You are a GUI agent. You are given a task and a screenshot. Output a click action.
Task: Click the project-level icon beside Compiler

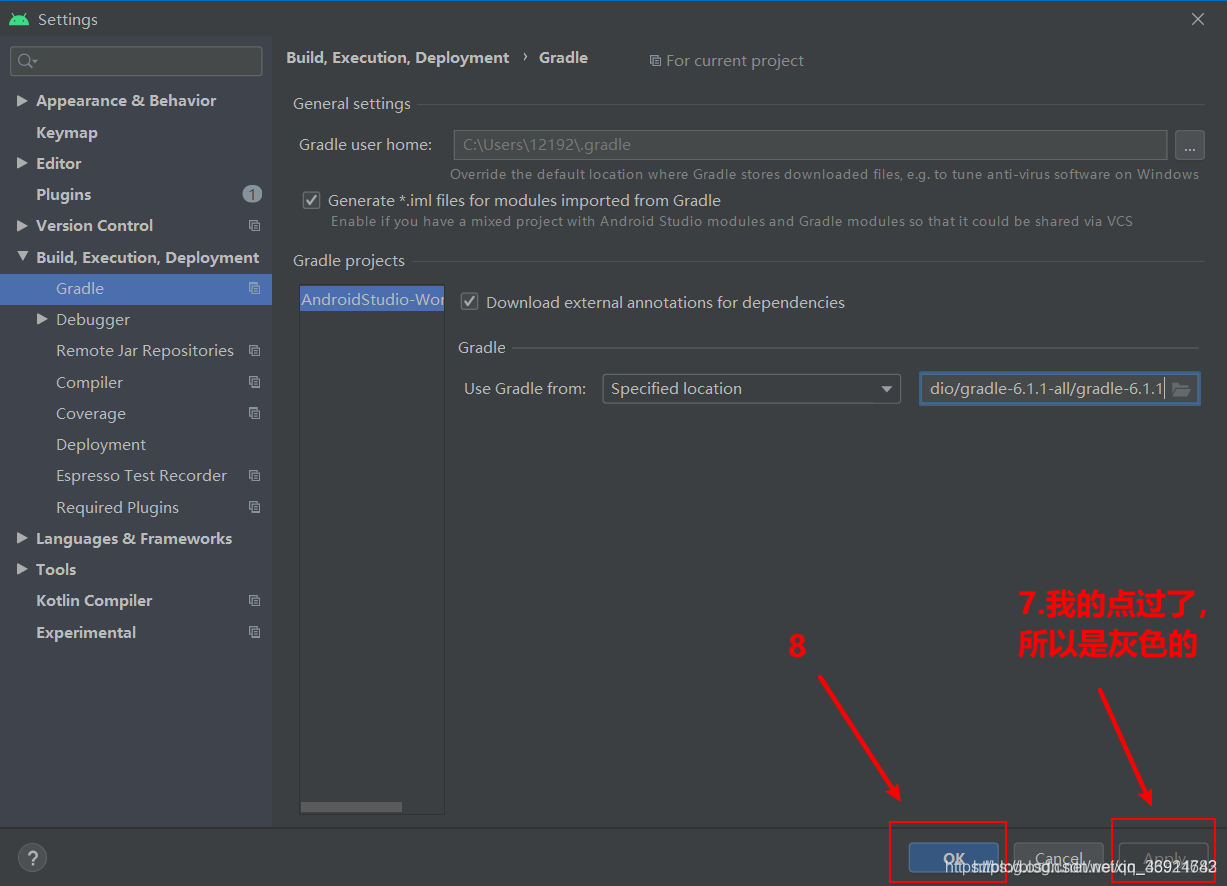254,383
